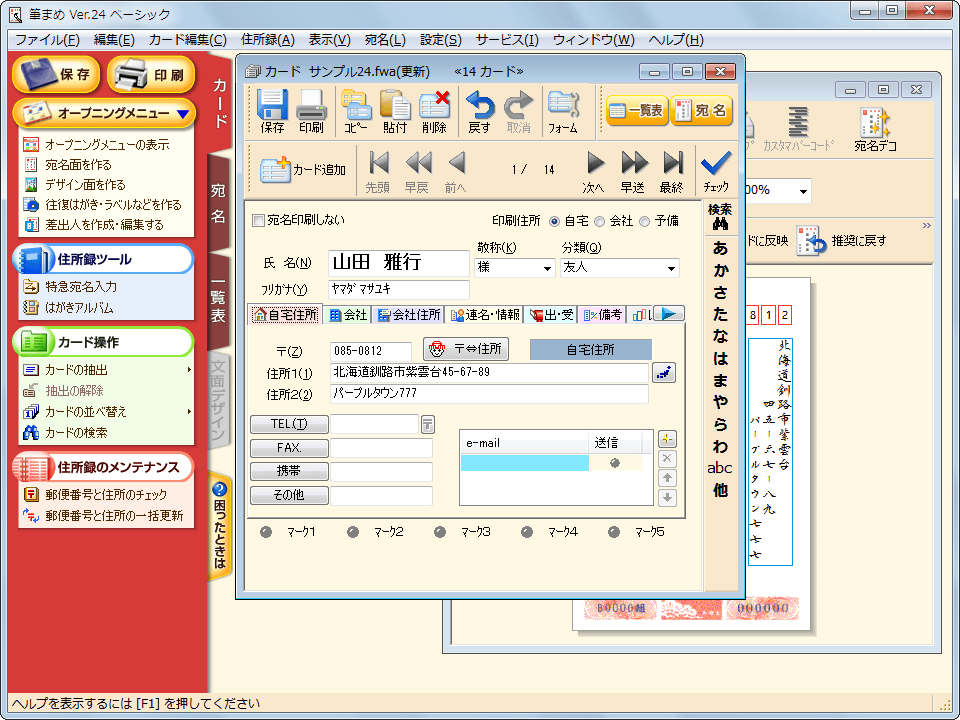The image size is (960, 720).
Task: Move e-mail entry down with arrow icon
Action: pyautogui.click(x=667, y=498)
